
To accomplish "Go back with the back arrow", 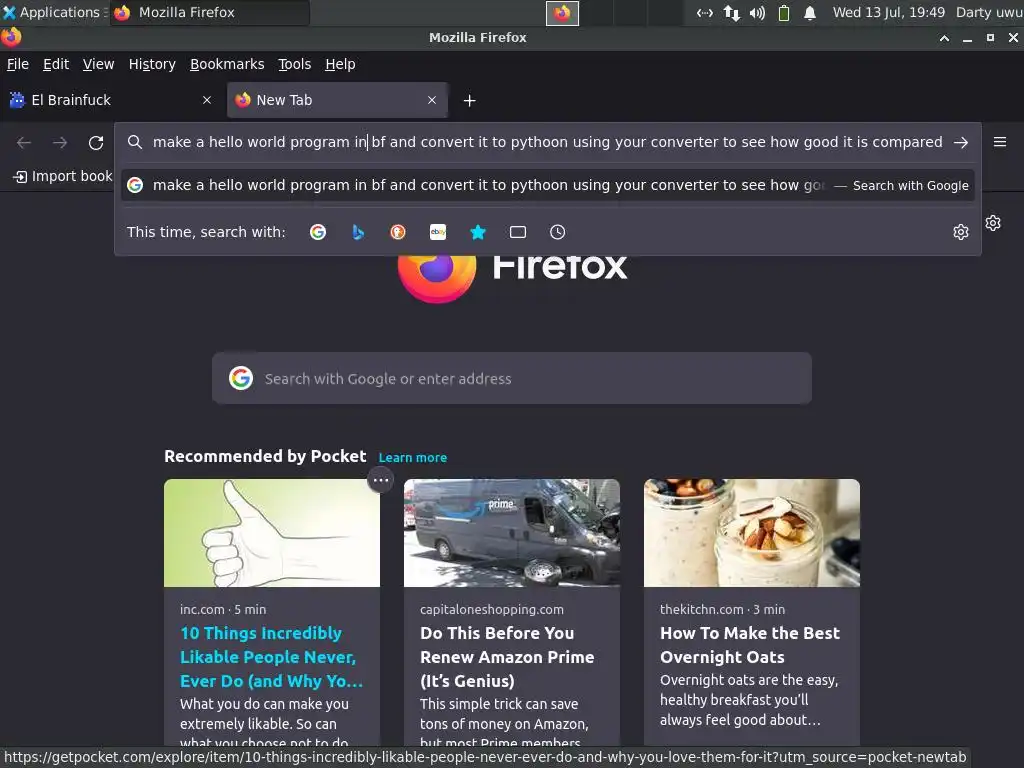I will pos(24,142).
